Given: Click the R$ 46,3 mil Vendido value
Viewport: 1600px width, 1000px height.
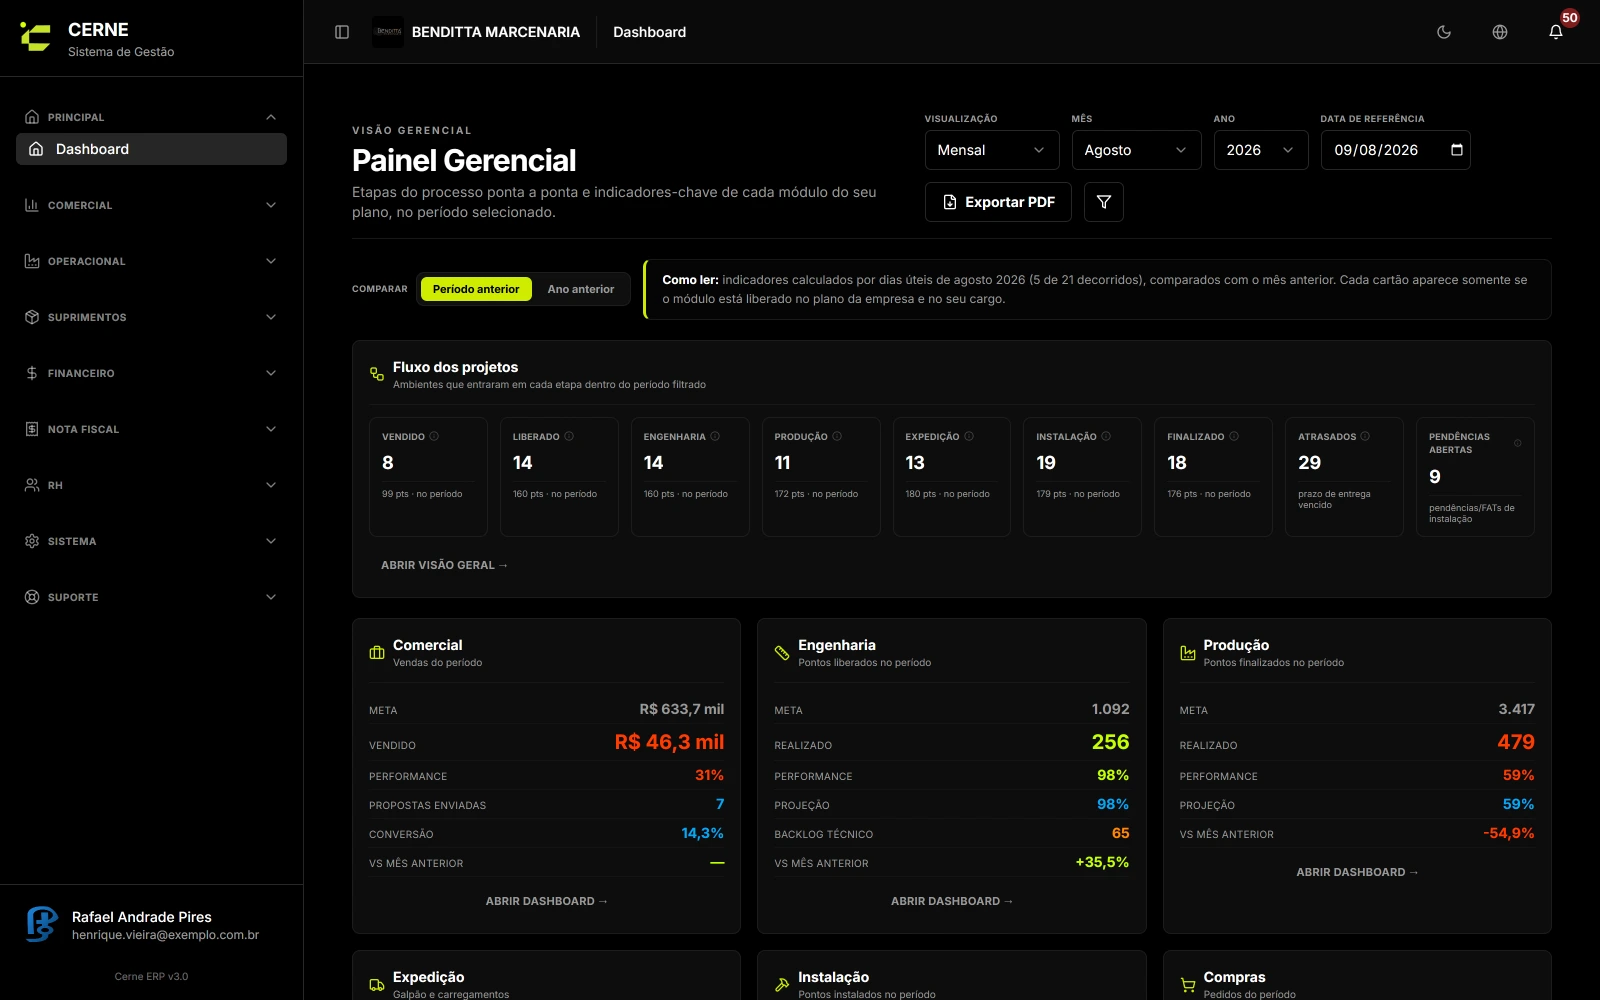Looking at the screenshot, I should [x=669, y=742].
